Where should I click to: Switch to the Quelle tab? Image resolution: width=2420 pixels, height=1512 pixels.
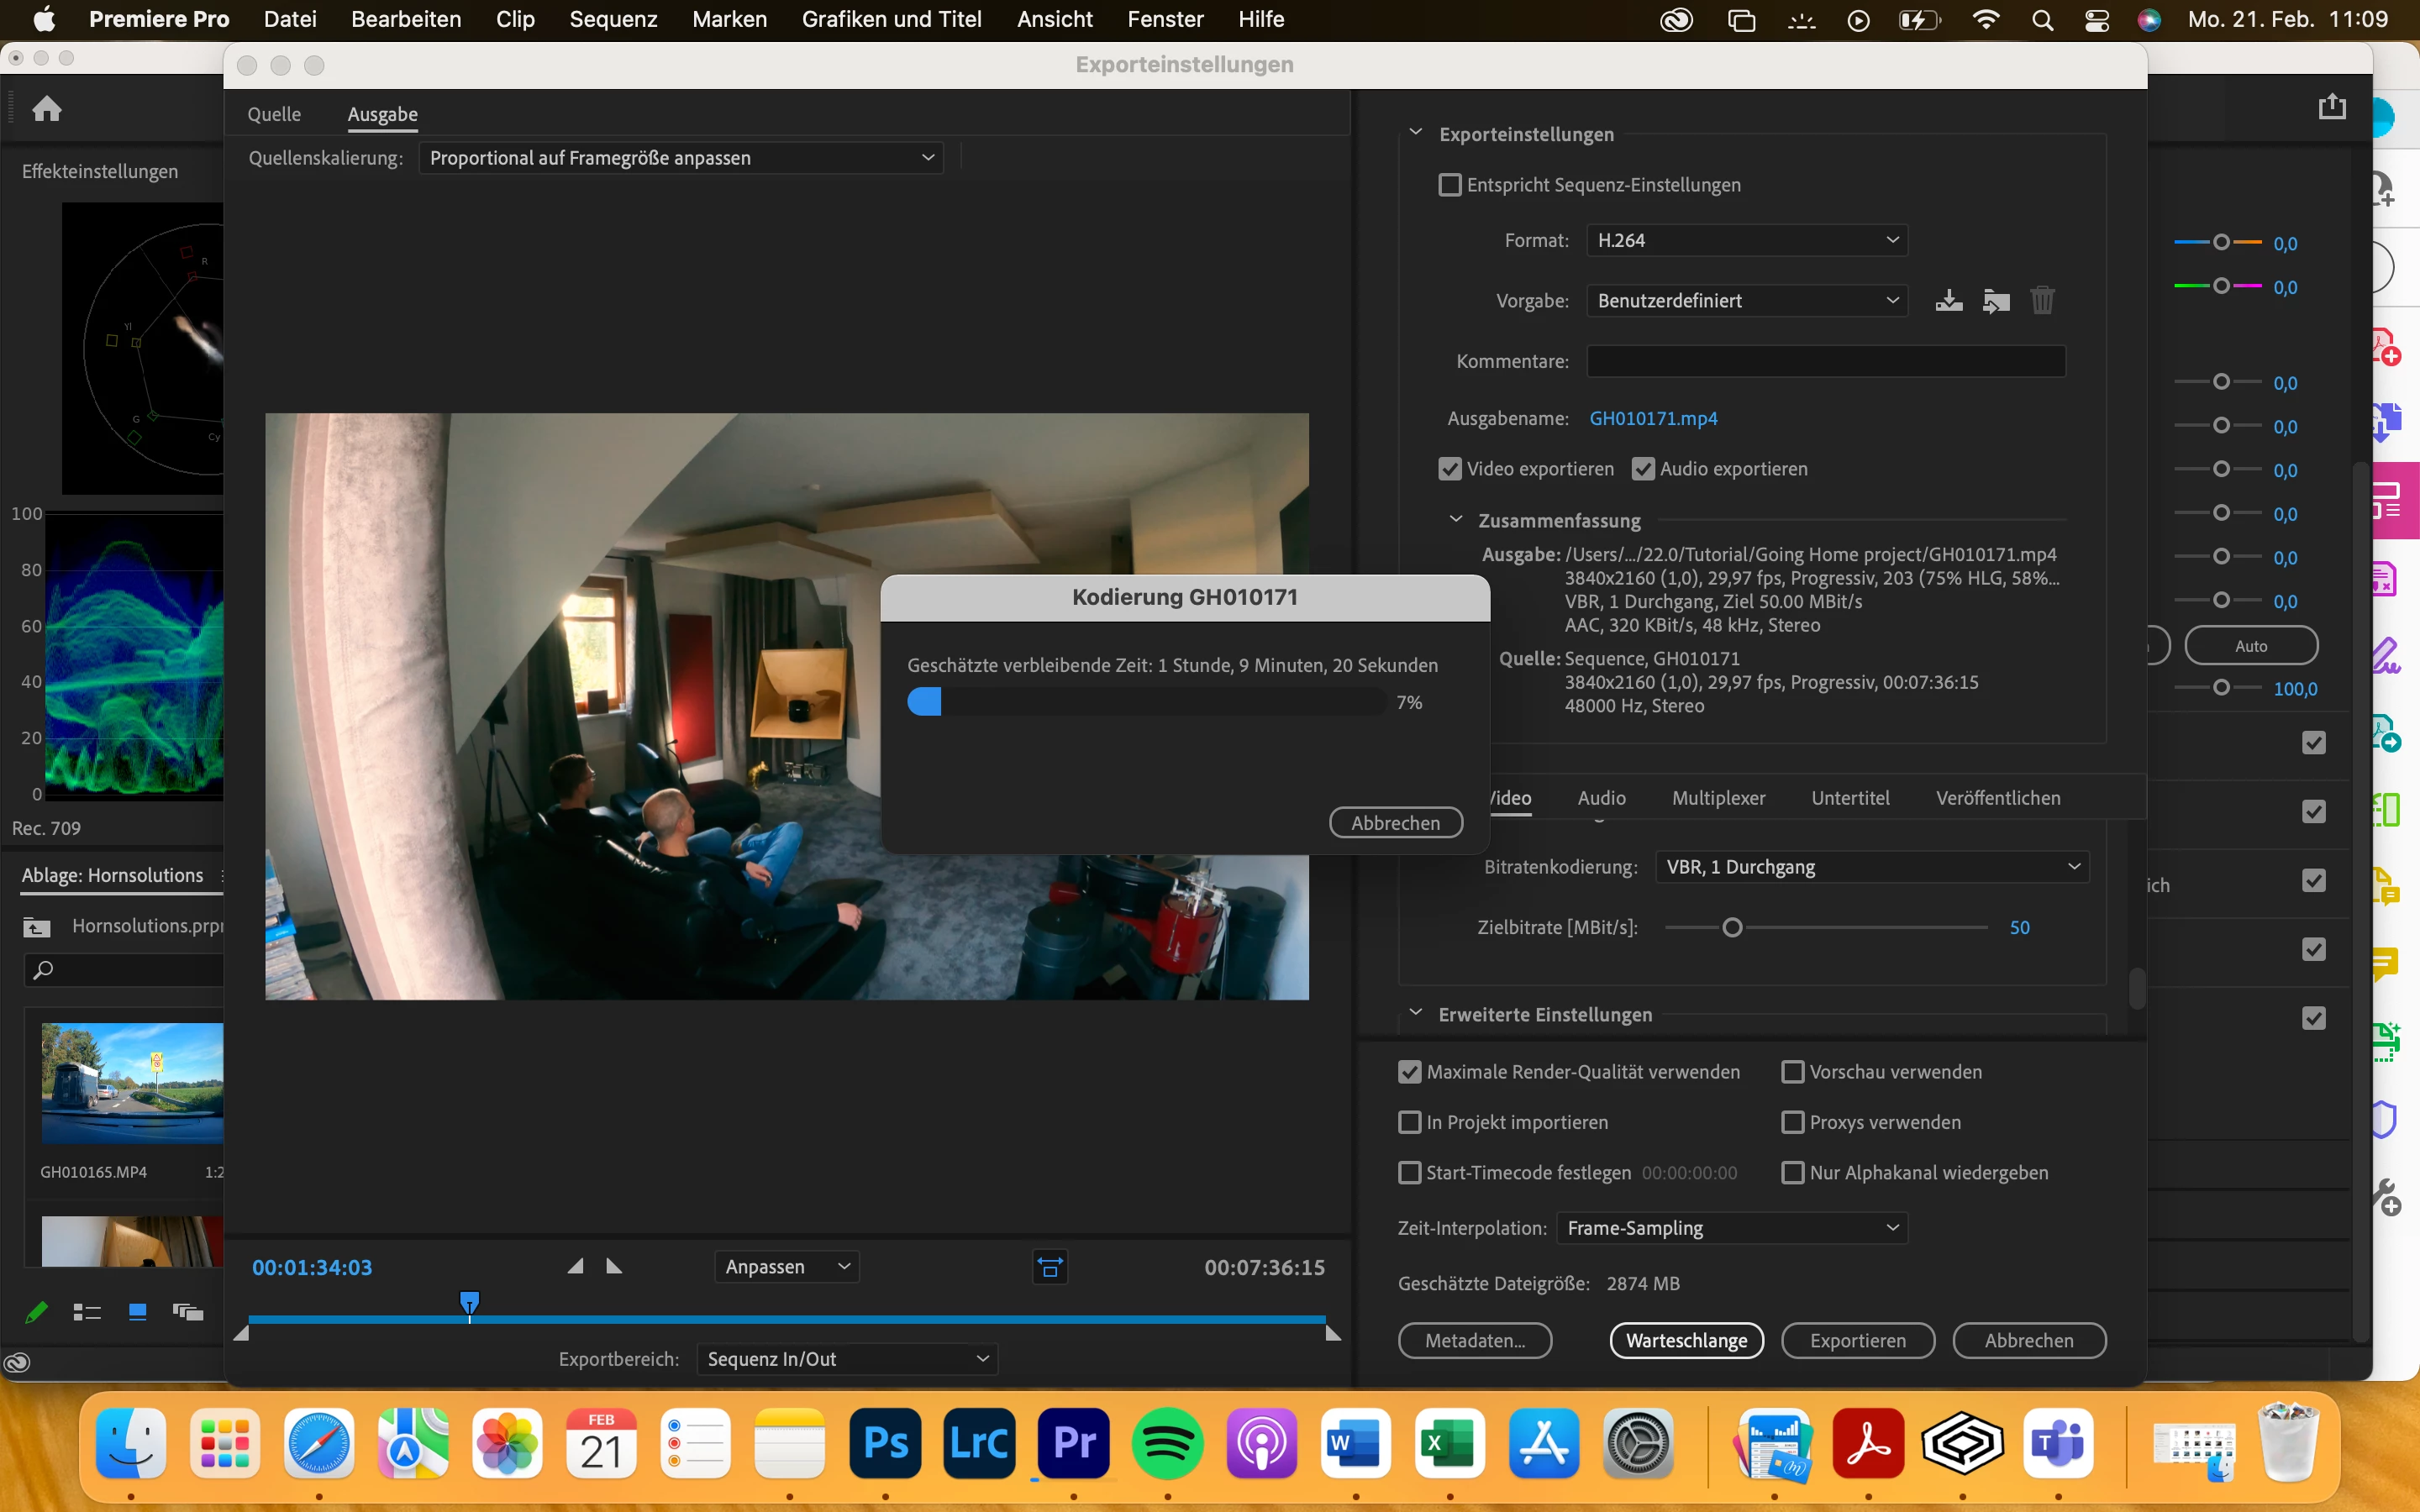pos(274,114)
